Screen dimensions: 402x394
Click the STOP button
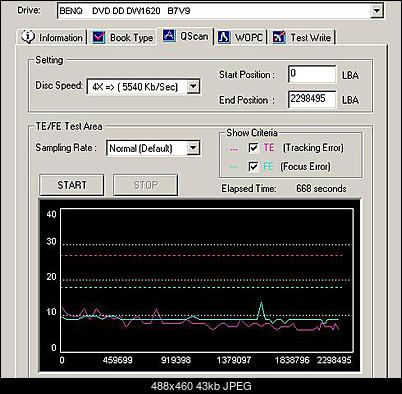click(x=145, y=185)
